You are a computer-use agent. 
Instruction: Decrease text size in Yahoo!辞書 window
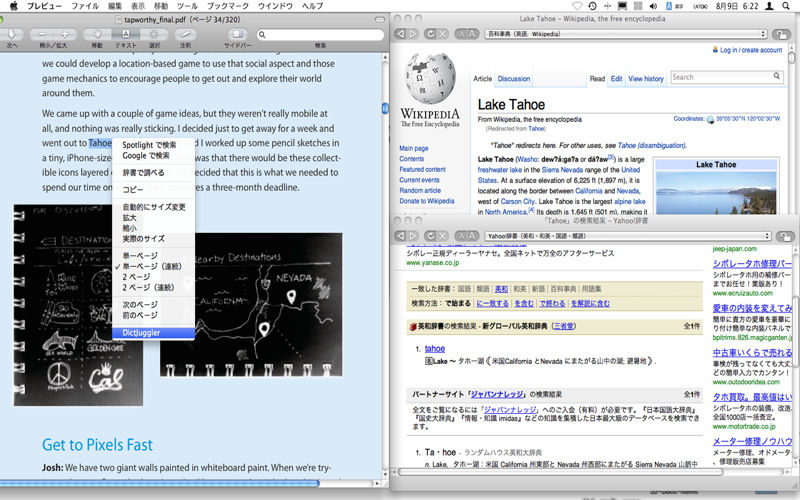tap(461, 236)
